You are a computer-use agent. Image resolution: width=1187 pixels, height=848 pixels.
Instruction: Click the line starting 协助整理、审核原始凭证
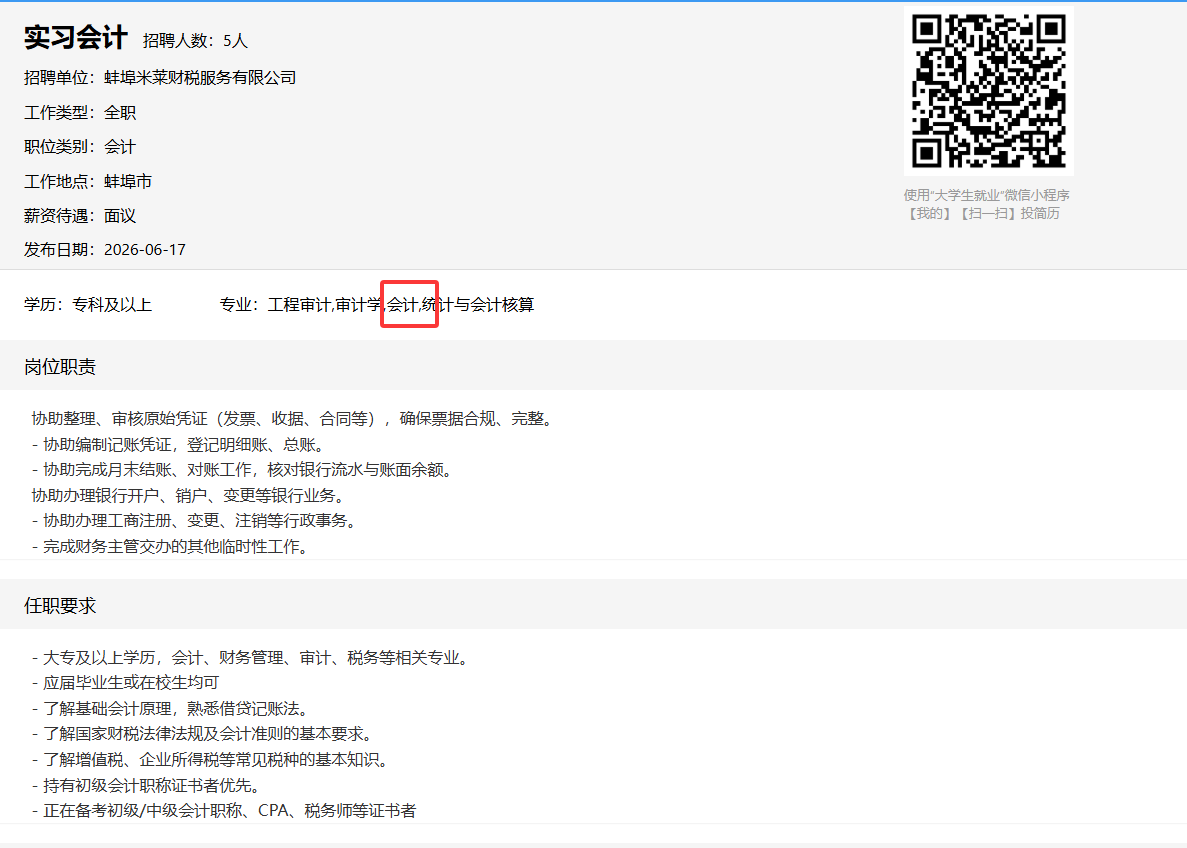(x=294, y=419)
